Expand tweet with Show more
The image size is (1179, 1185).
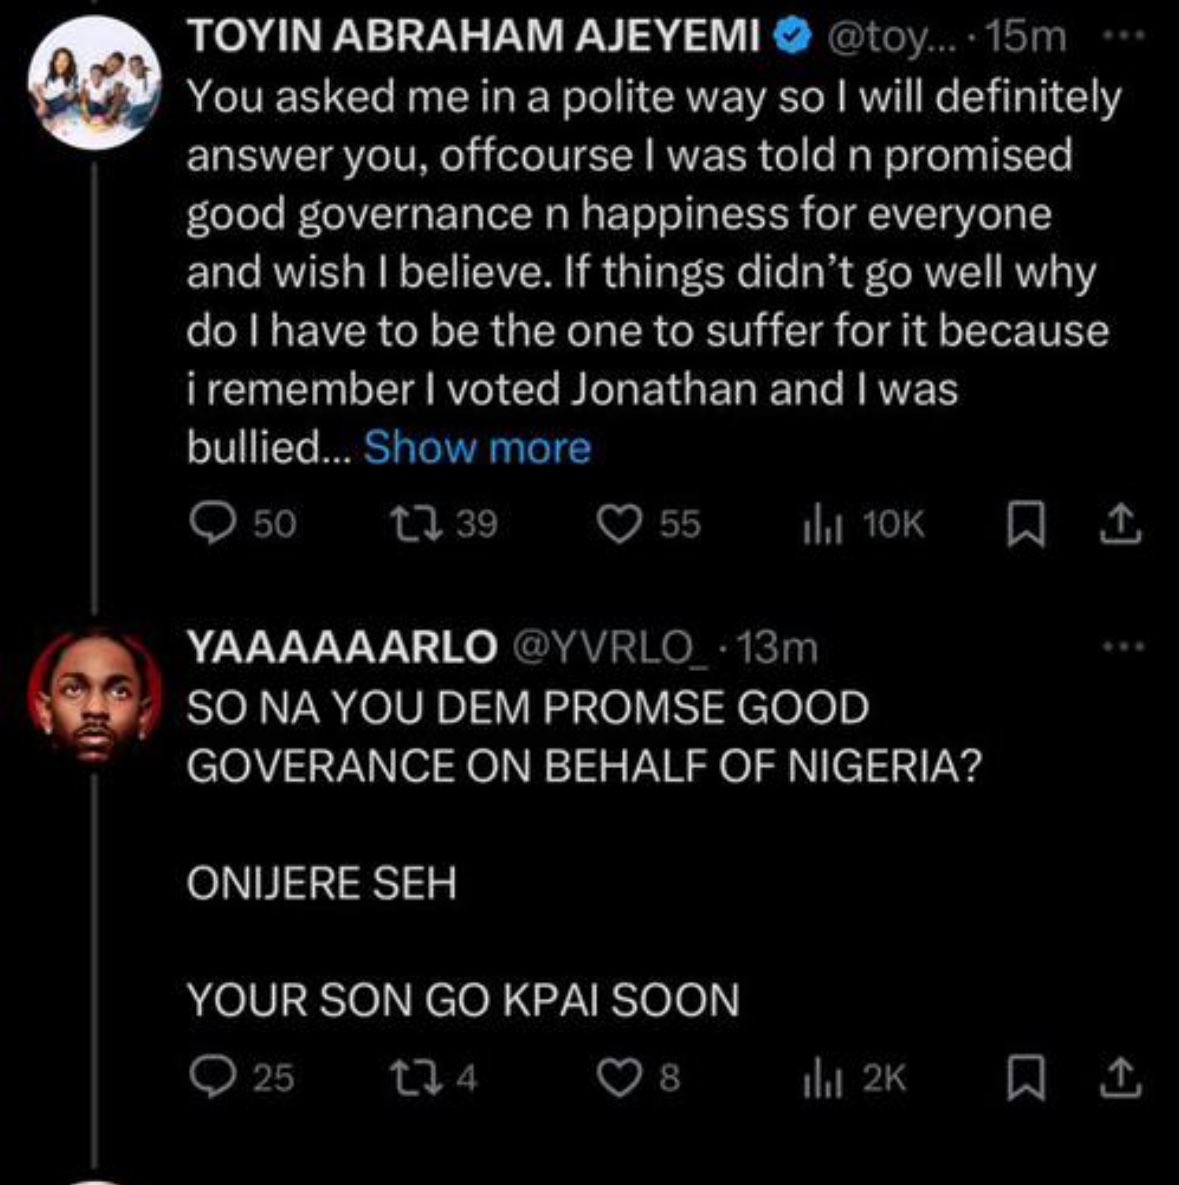pos(477,447)
